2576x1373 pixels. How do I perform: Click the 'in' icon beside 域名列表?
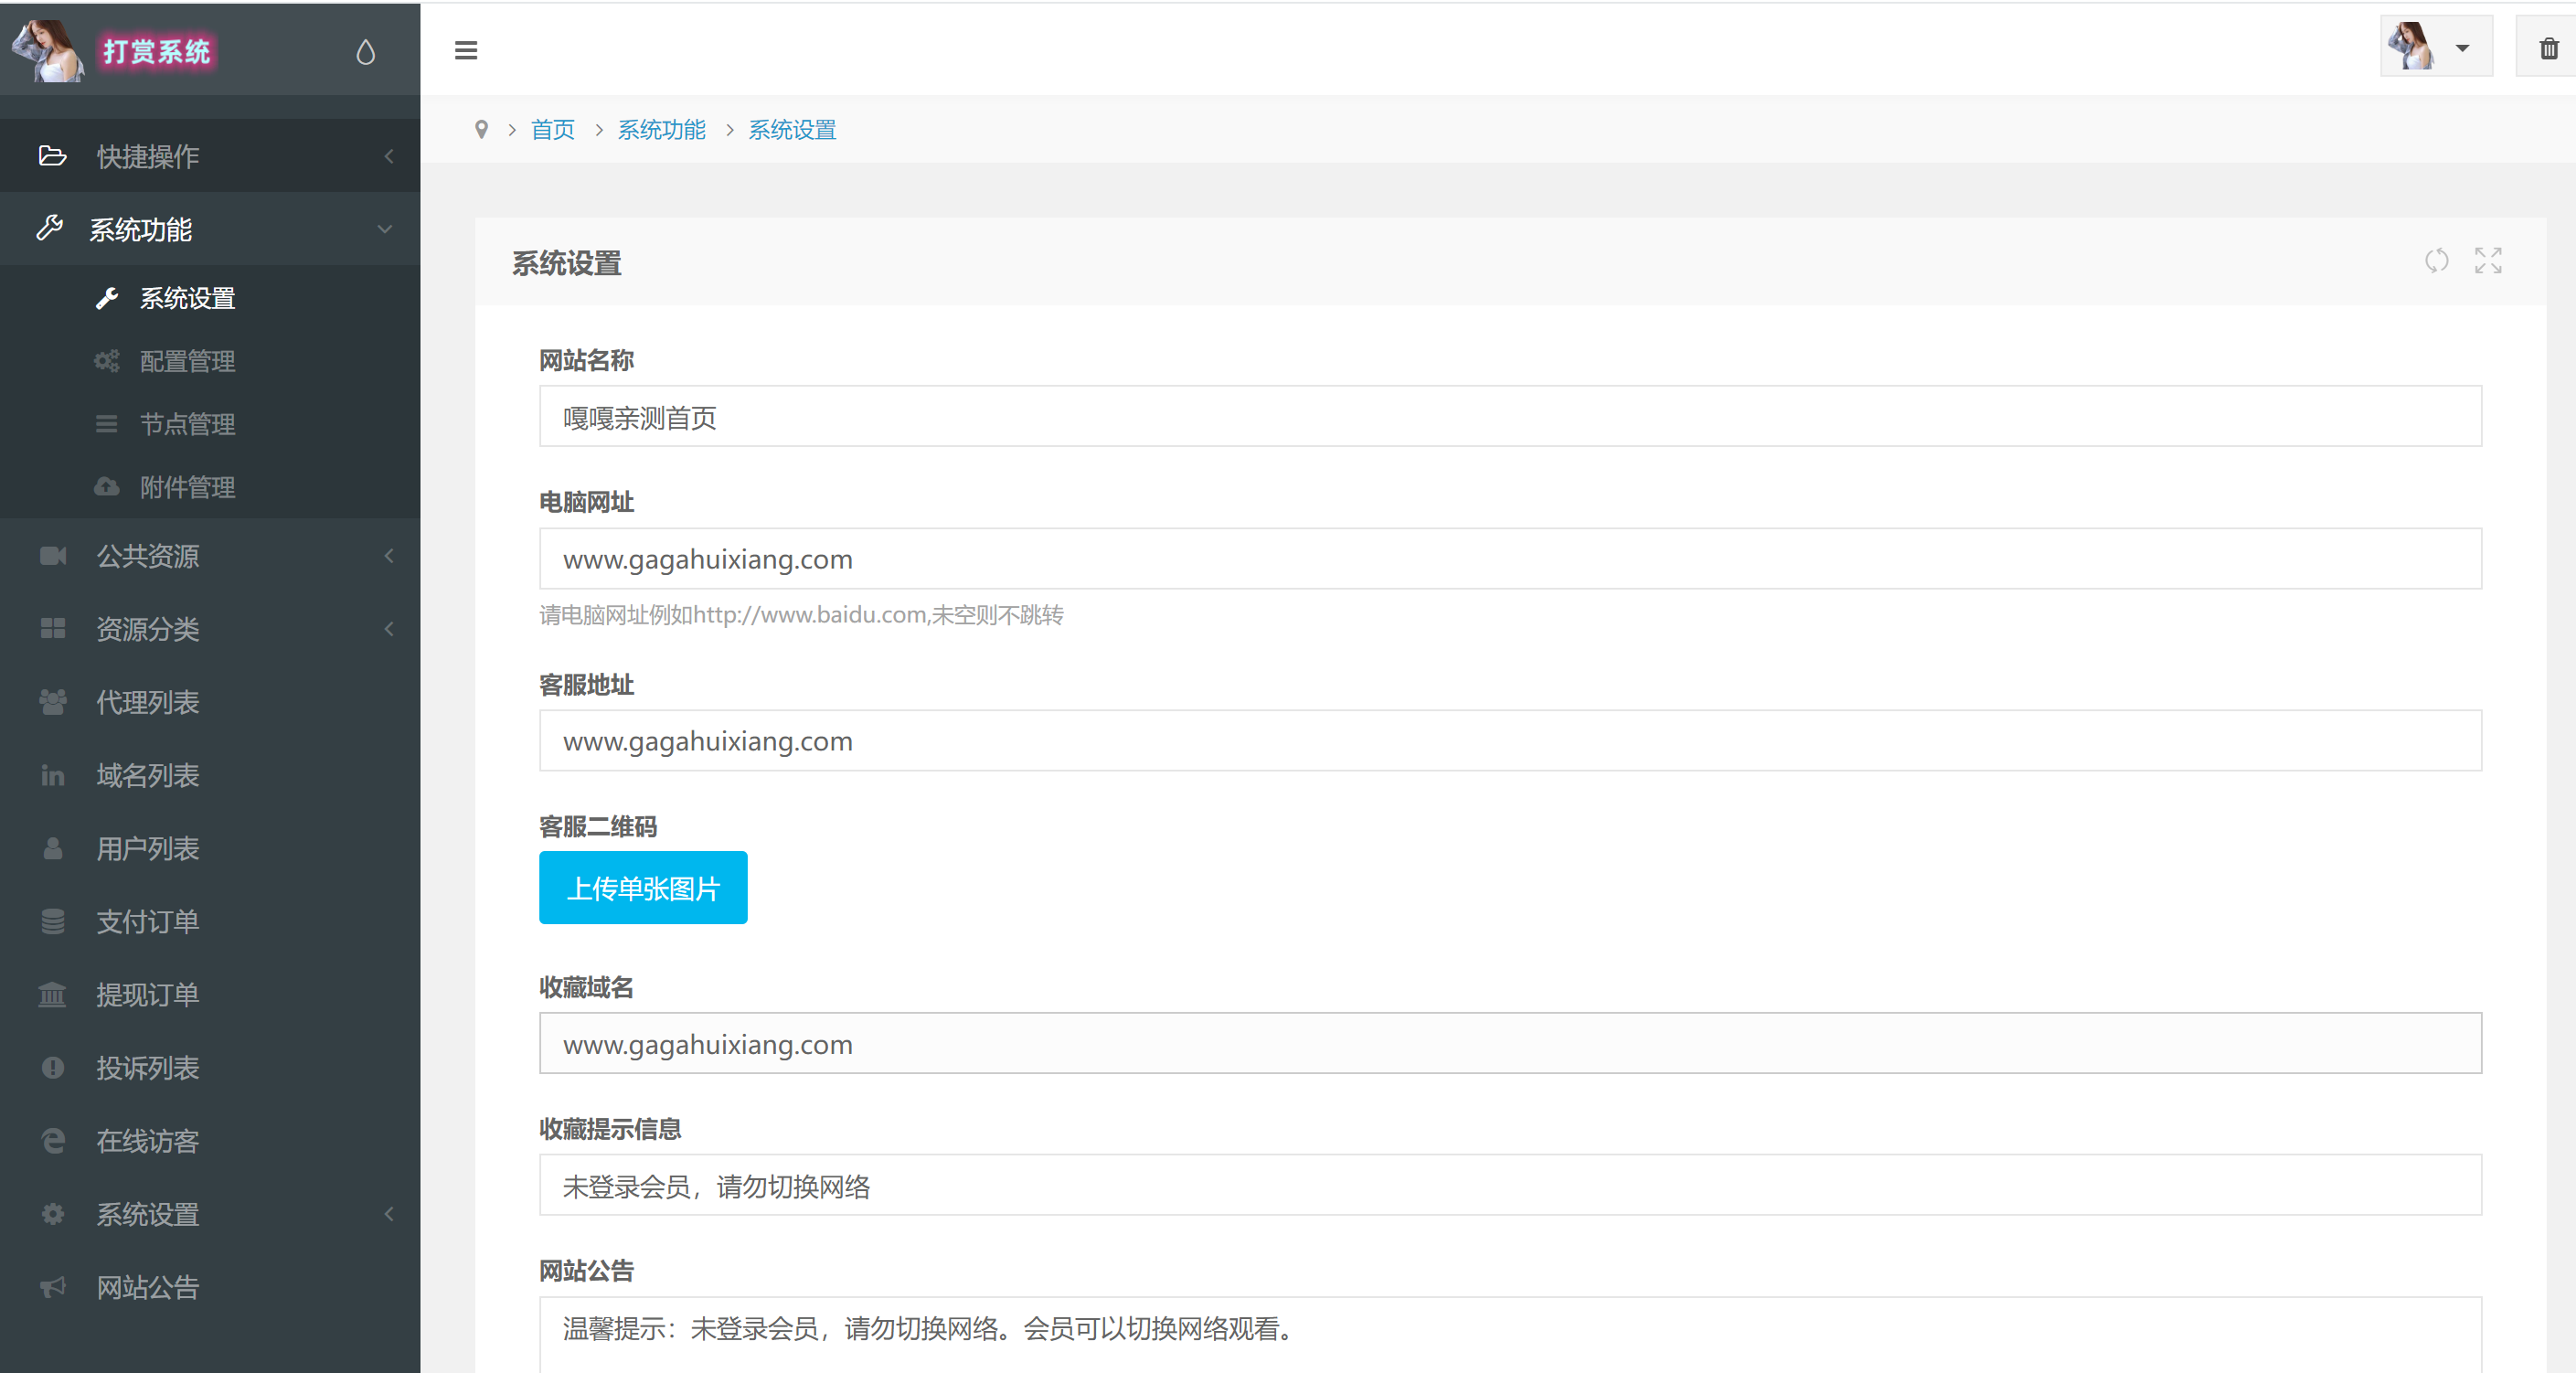click(x=53, y=775)
